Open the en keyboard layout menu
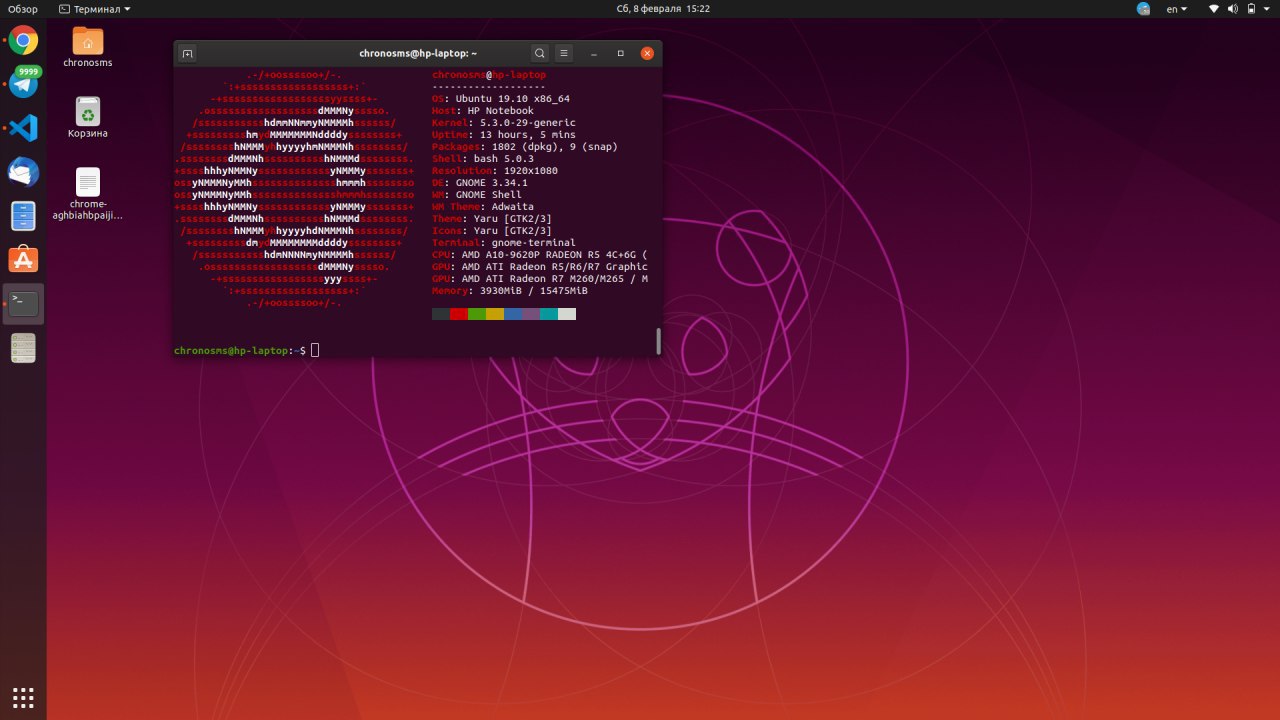Screen dimensions: 1280x720 pos(1177,9)
